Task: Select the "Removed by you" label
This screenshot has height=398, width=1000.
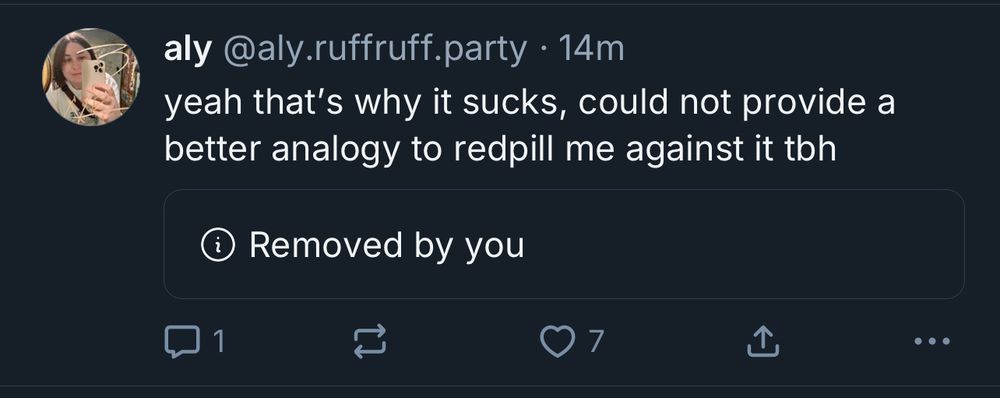Action: point(386,245)
